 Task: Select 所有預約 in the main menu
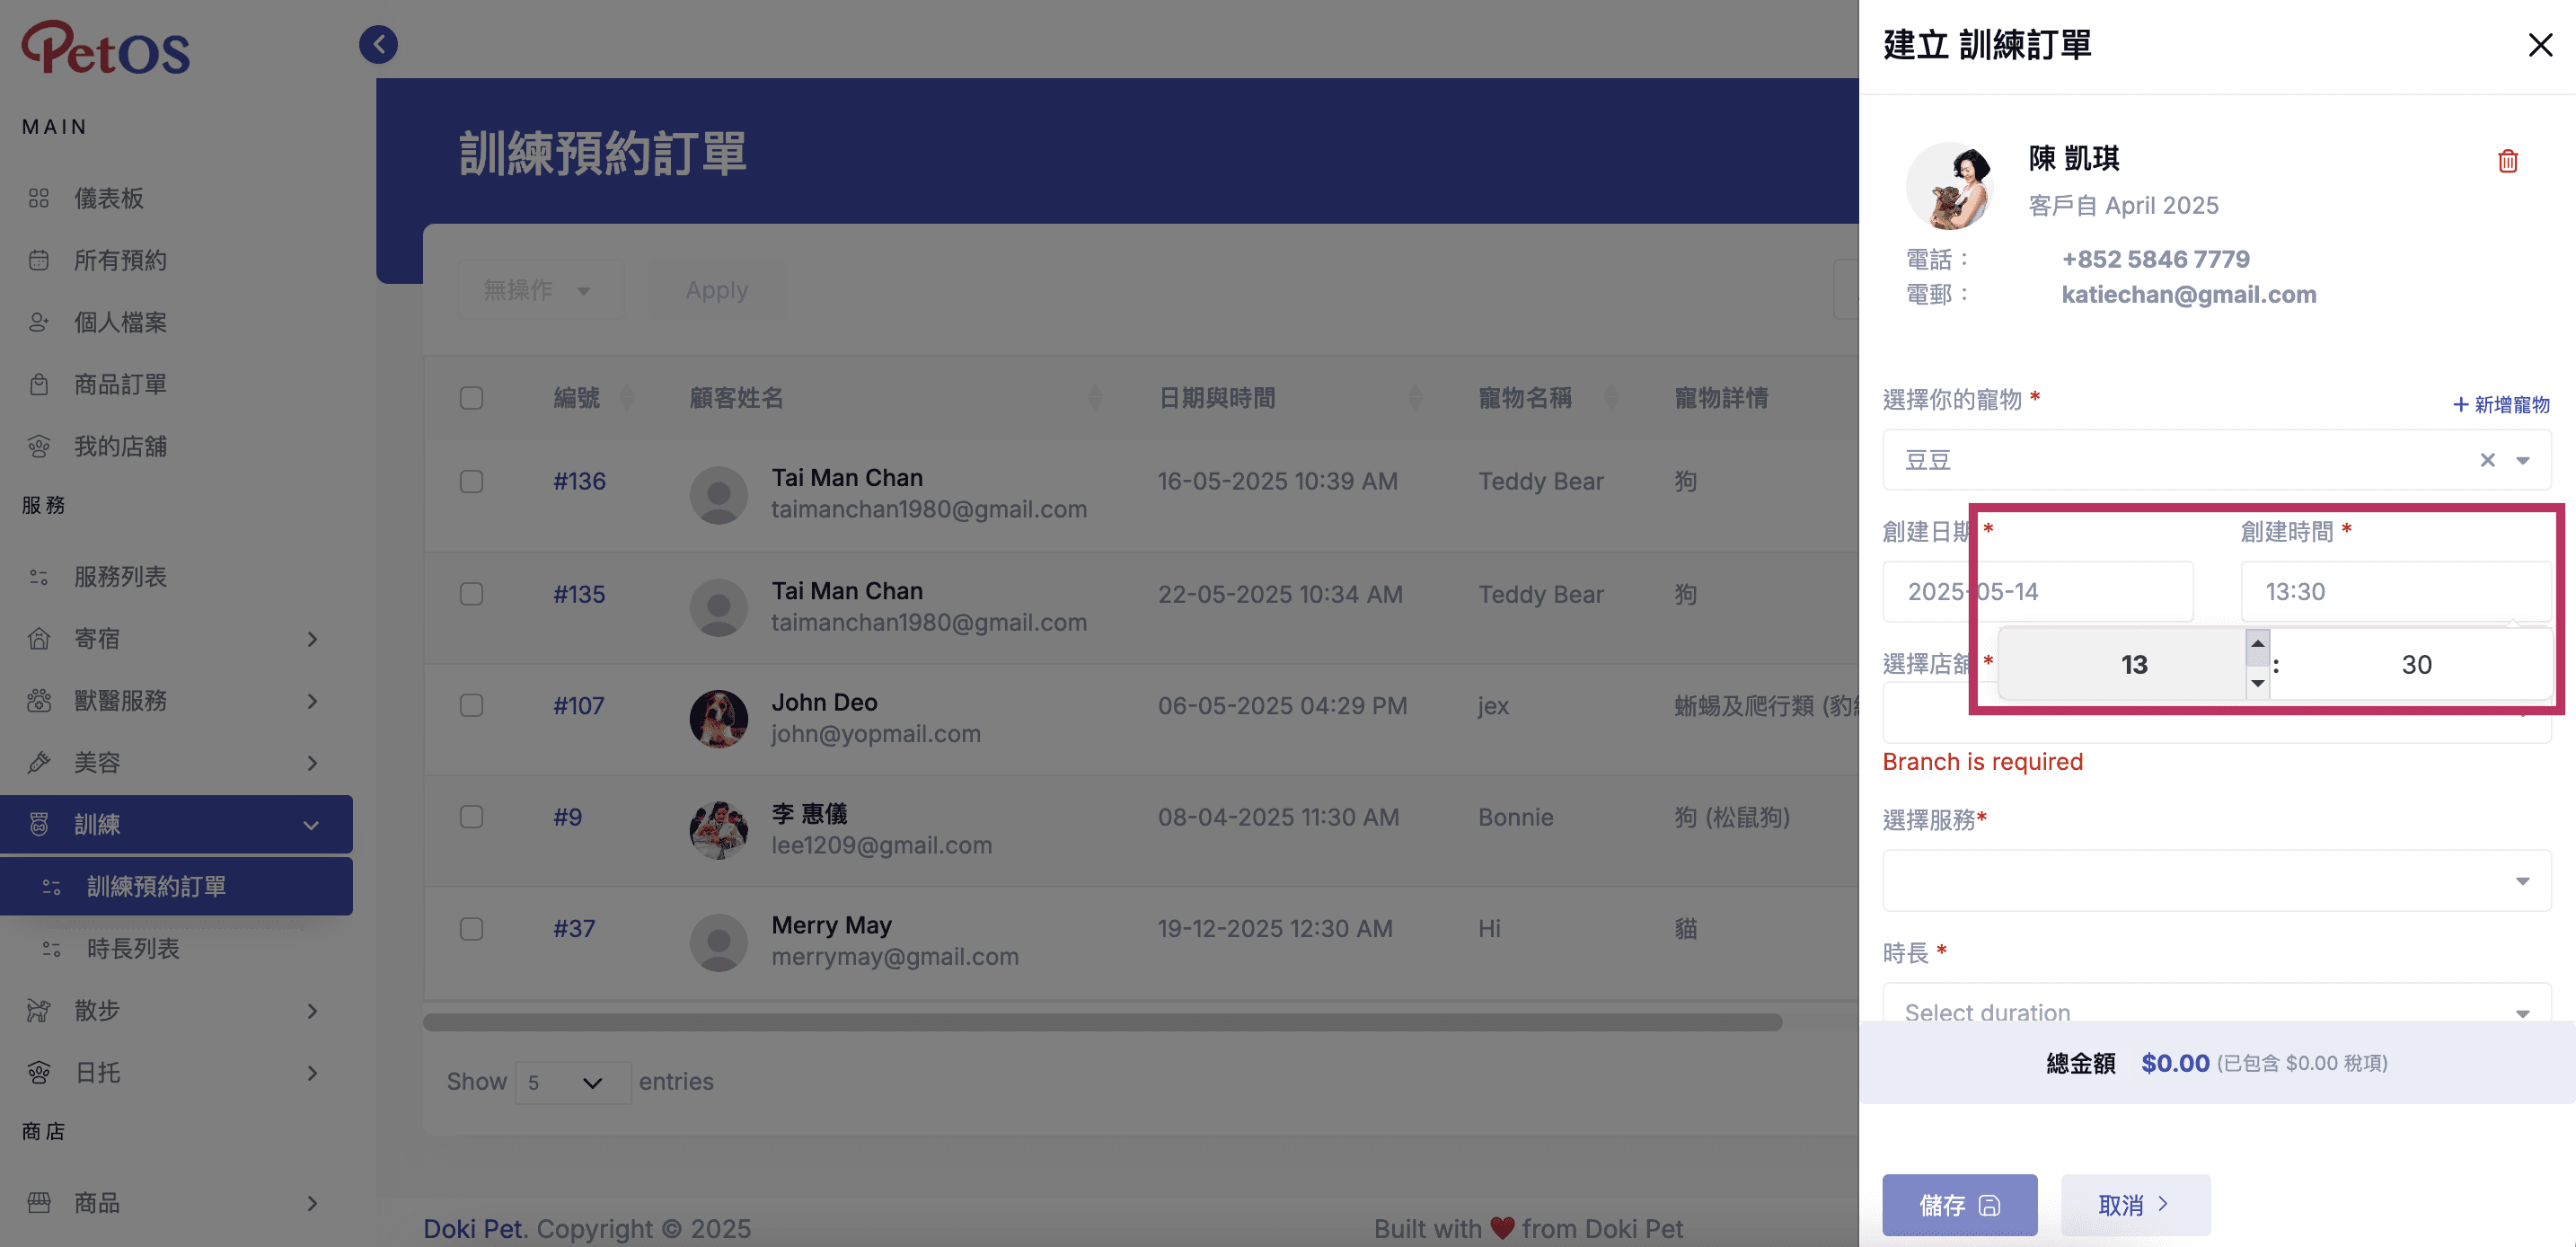(x=120, y=260)
